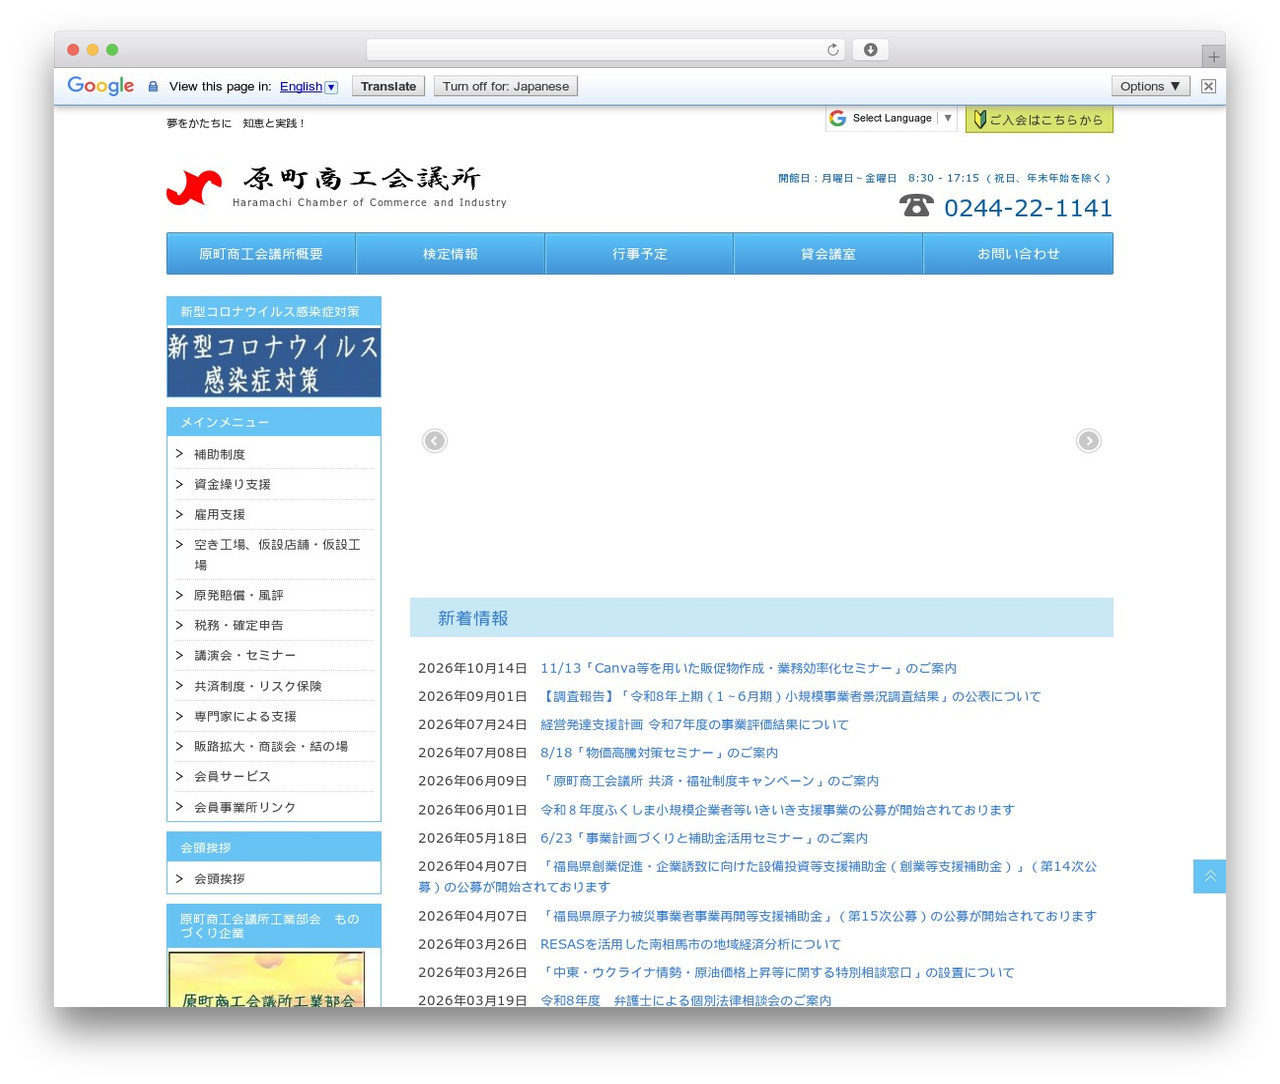Click the browser reload icon

click(x=833, y=50)
